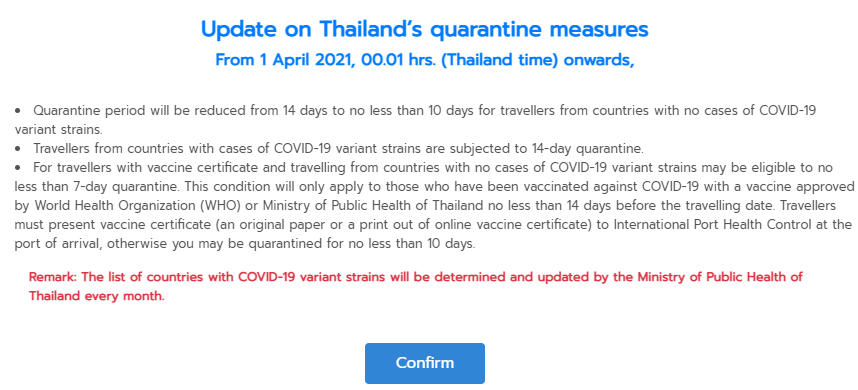This screenshot has width=858, height=390.
Task: Click the red "Remark:" label
Action: pyautogui.click(x=53, y=277)
